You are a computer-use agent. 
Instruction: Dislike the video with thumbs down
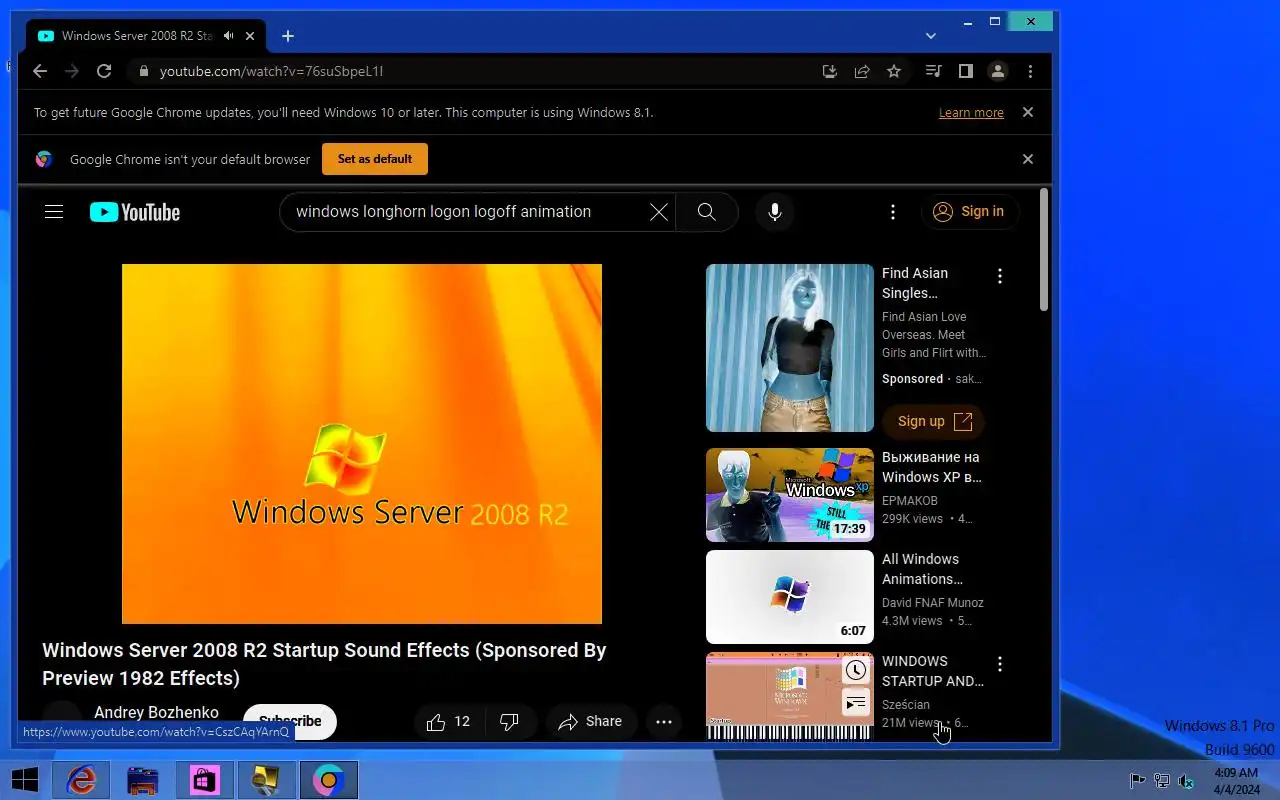tap(509, 722)
